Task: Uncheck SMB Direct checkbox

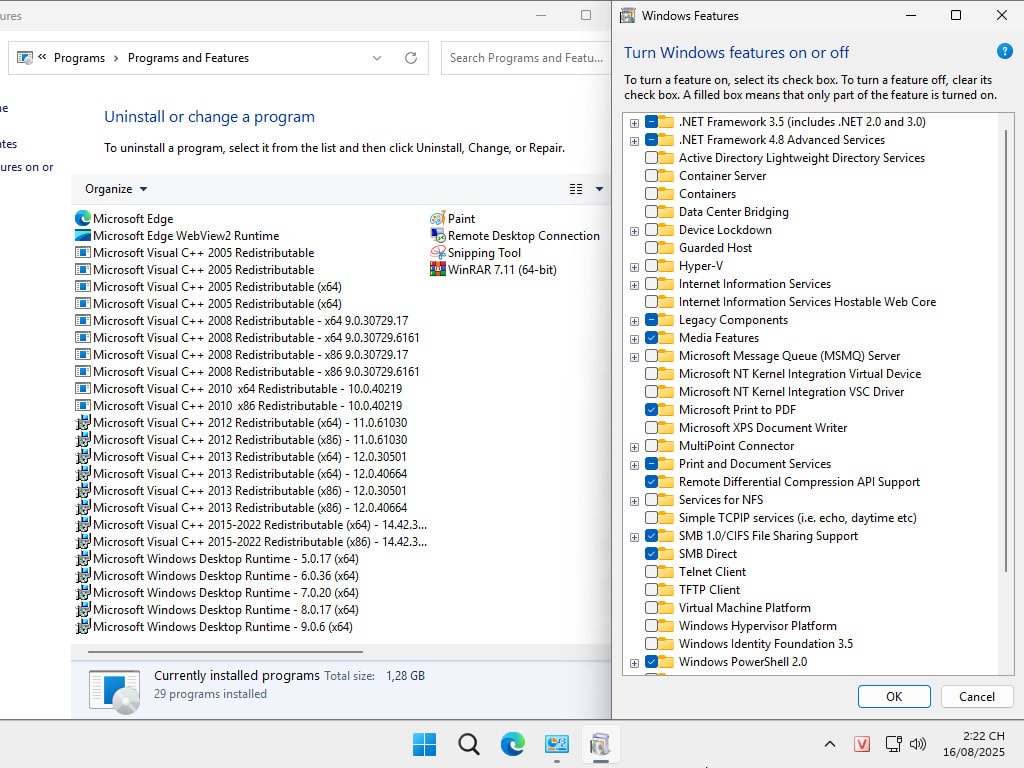Action: 651,554
